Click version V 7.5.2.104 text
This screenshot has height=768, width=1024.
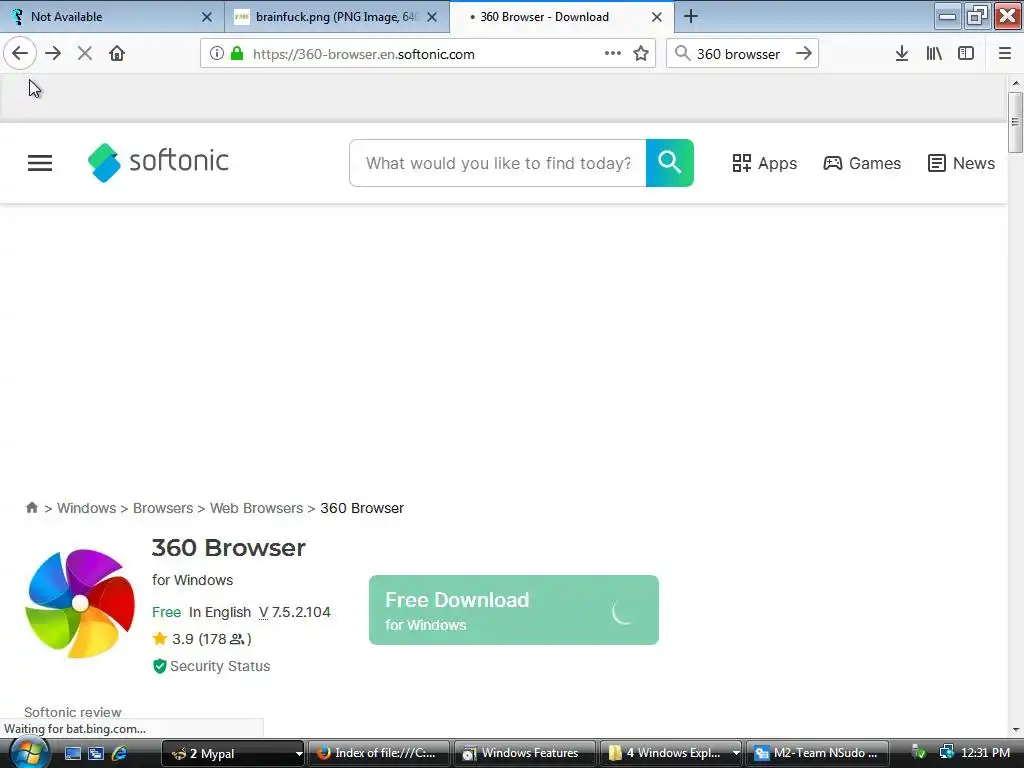295,612
